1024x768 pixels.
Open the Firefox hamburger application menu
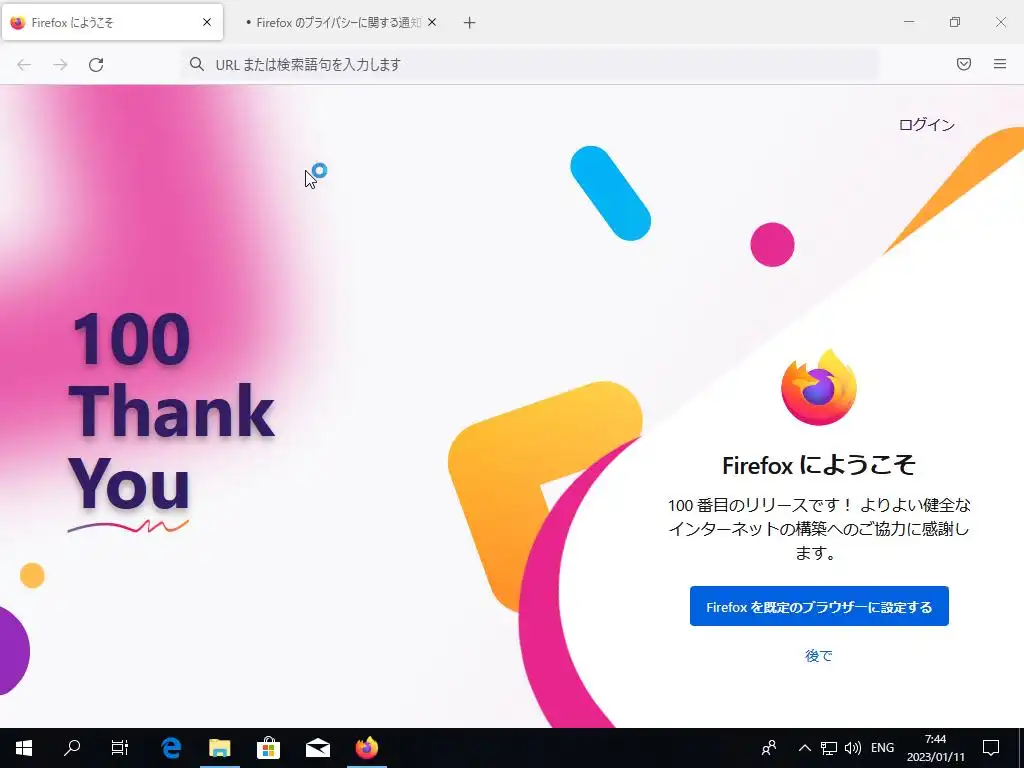tap(1000, 64)
